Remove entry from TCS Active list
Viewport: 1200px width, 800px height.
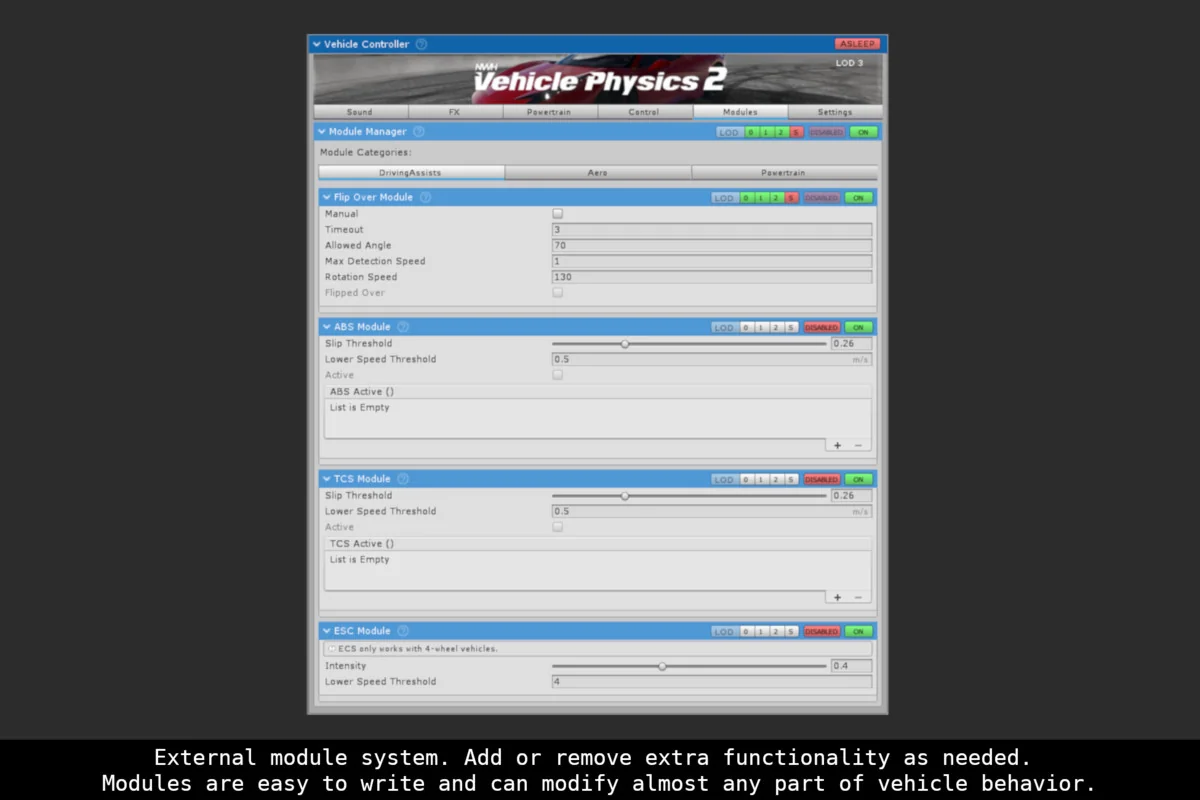click(858, 598)
